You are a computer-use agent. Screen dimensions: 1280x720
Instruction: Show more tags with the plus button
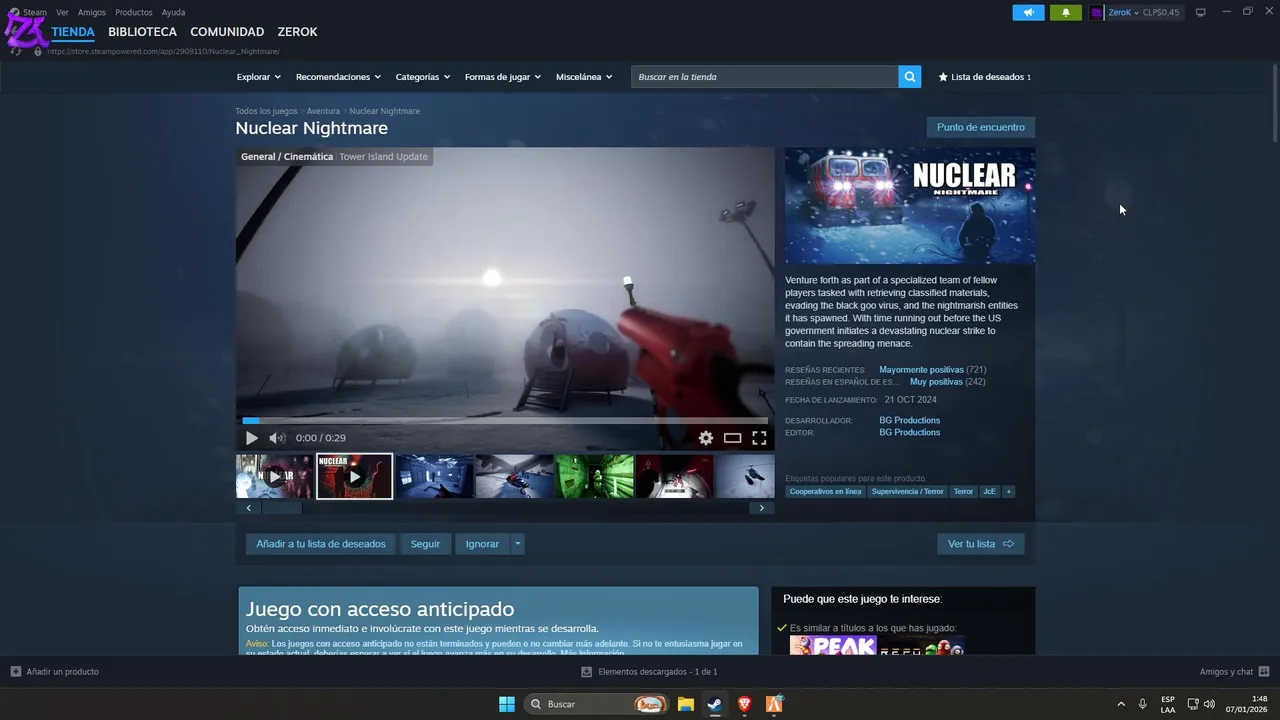[1008, 492]
